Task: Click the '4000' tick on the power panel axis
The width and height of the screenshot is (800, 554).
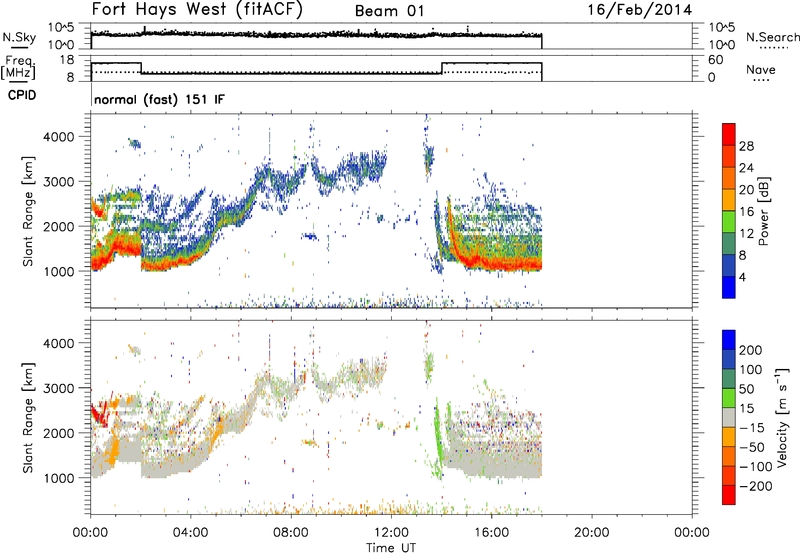Action: click(58, 137)
